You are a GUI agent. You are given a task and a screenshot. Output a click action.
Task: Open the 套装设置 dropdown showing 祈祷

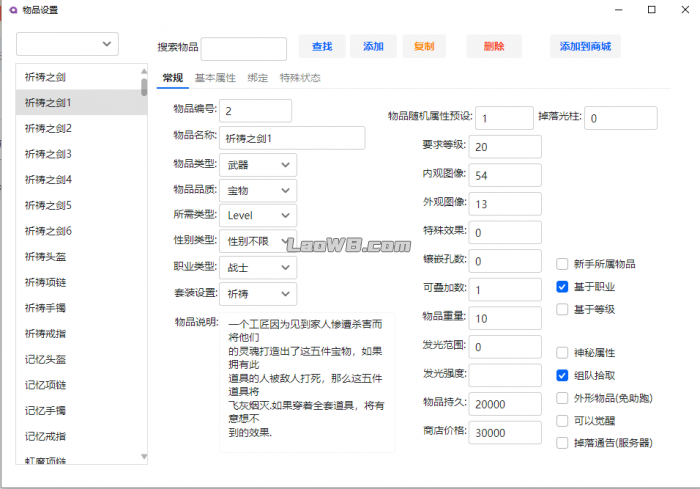click(x=258, y=293)
